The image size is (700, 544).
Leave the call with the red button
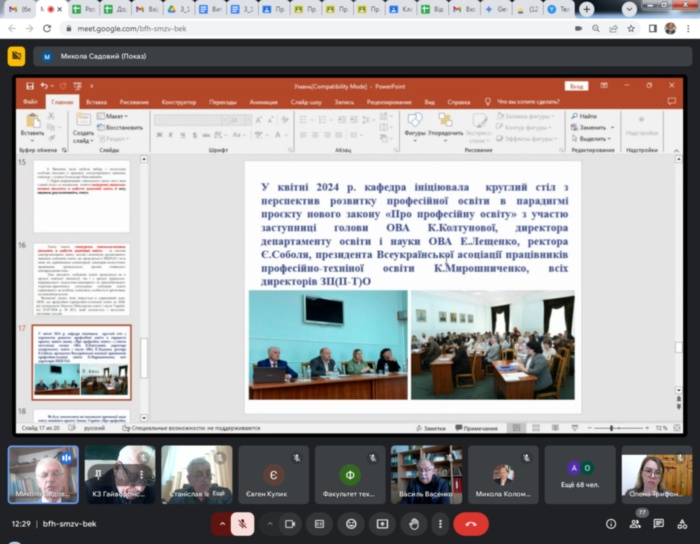point(470,523)
